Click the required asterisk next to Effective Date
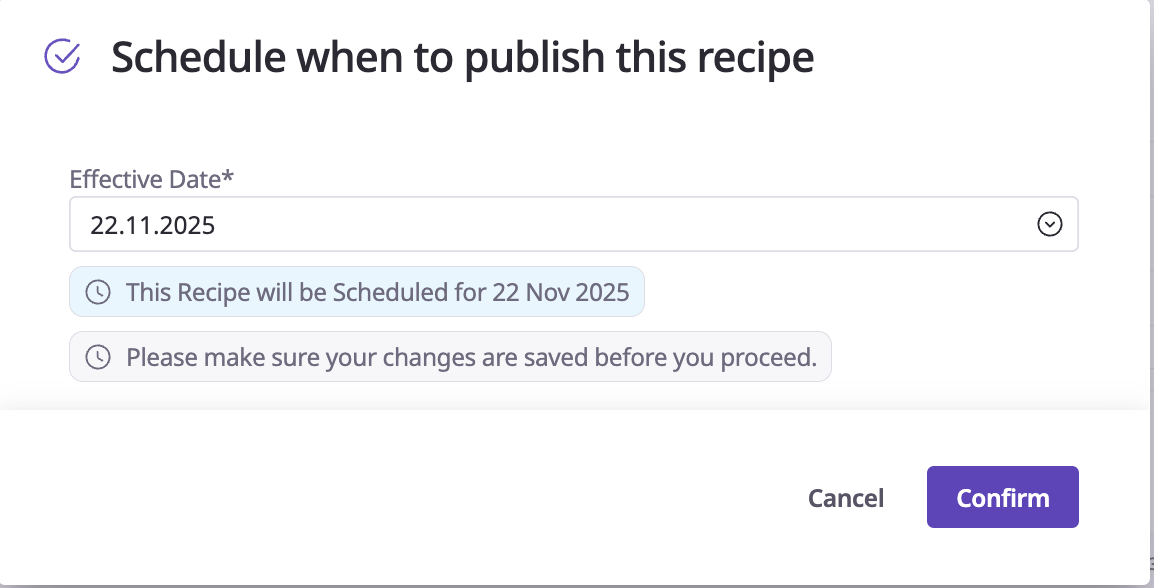The height and width of the screenshot is (588, 1154). click(228, 177)
